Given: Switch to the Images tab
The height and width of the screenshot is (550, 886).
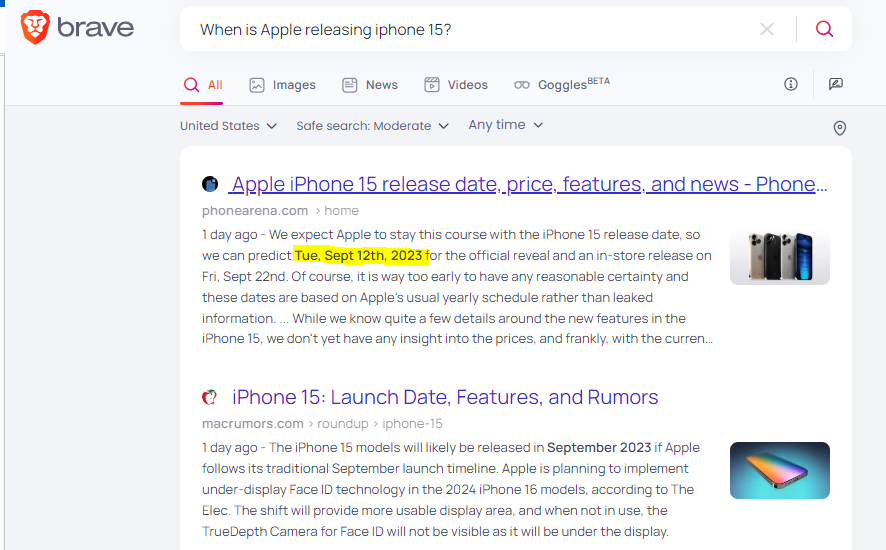Looking at the screenshot, I should 283,85.
